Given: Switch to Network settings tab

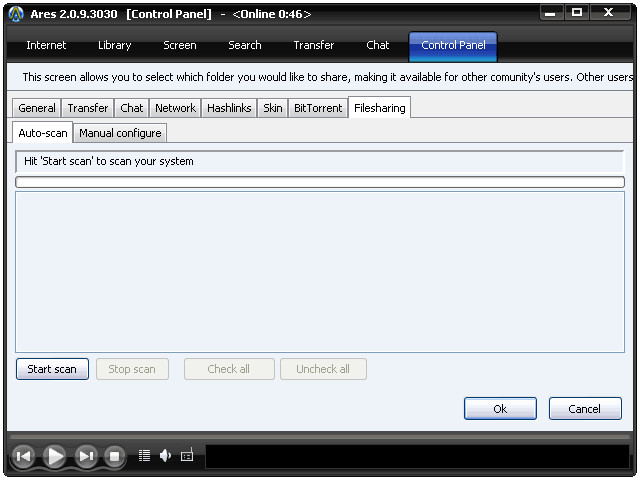Looking at the screenshot, I should (x=175, y=108).
